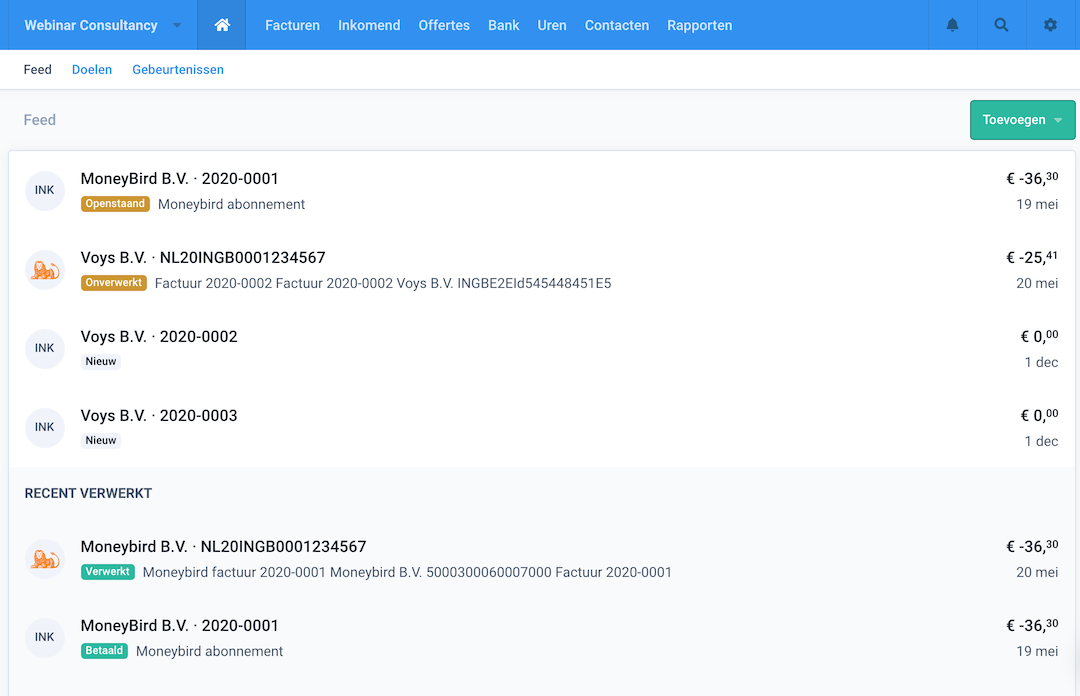Screen dimensions: 1080x696
Task: Click 1 dec date of Voys 2020-0003
Action: click(1041, 441)
